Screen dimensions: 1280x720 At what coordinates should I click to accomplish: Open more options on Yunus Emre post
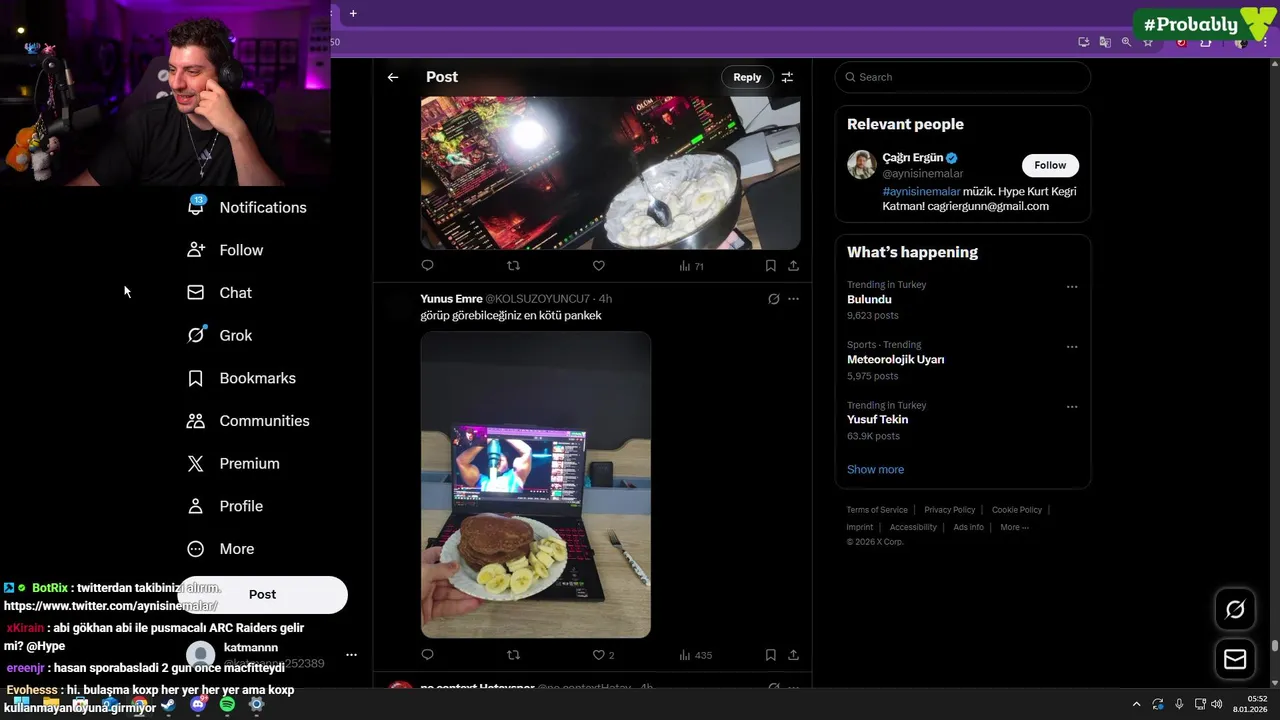point(793,299)
